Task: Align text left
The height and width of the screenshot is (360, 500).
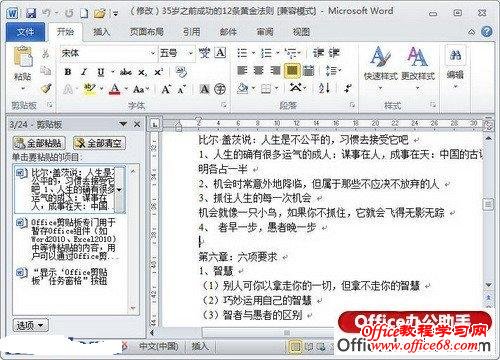Action: pos(242,71)
